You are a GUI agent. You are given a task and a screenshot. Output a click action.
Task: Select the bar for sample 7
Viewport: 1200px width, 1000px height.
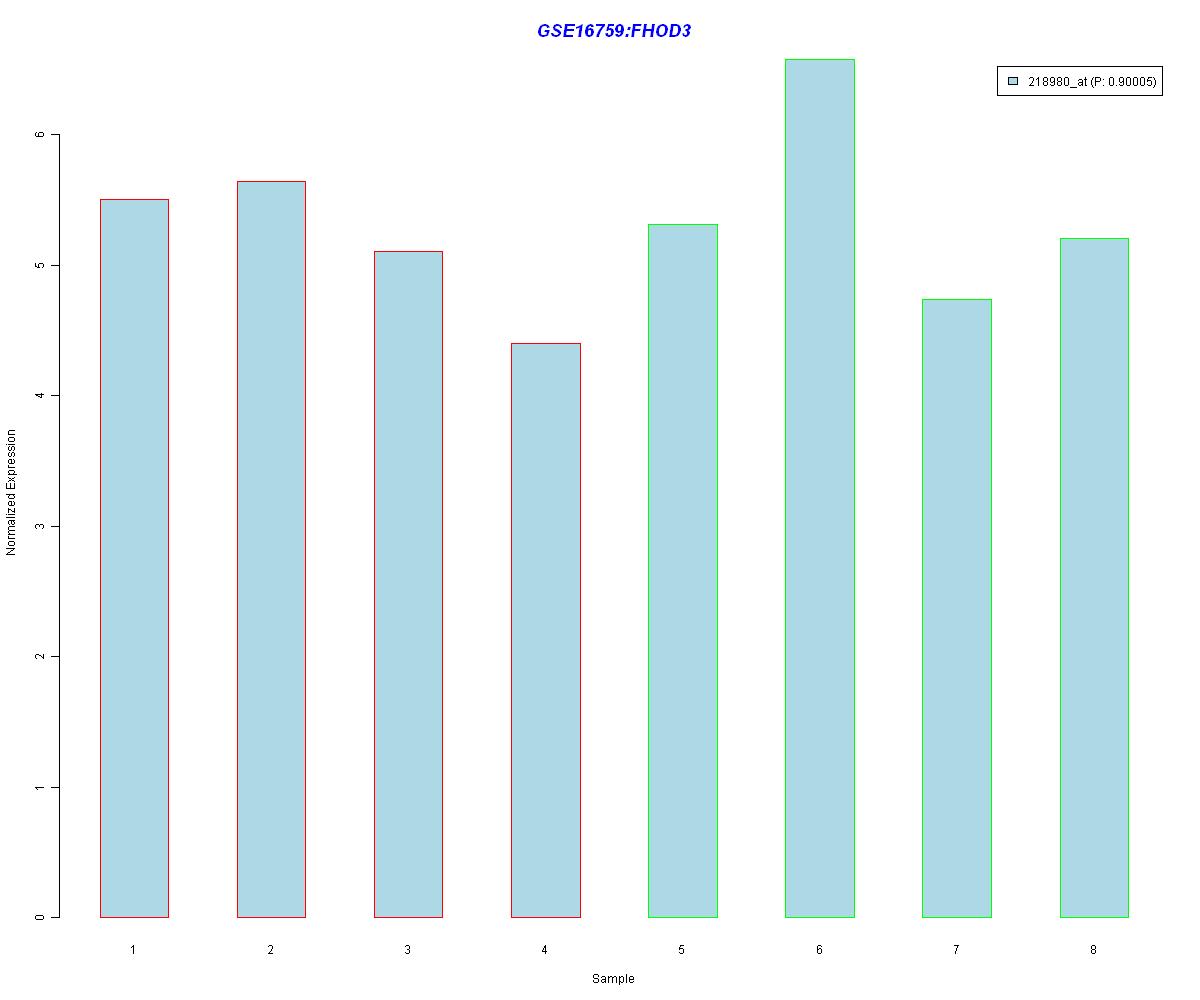coord(957,608)
